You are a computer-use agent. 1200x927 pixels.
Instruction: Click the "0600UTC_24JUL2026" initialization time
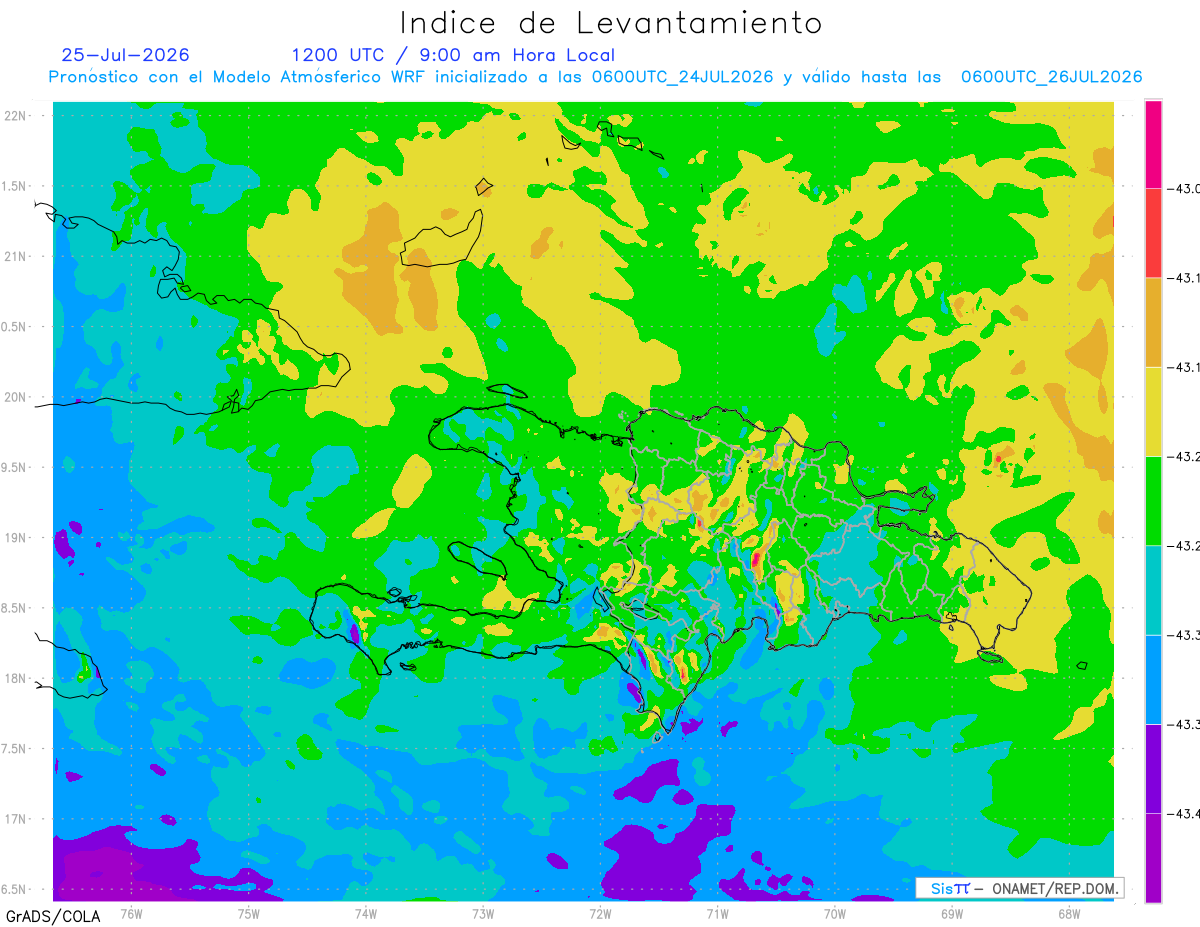682,77
